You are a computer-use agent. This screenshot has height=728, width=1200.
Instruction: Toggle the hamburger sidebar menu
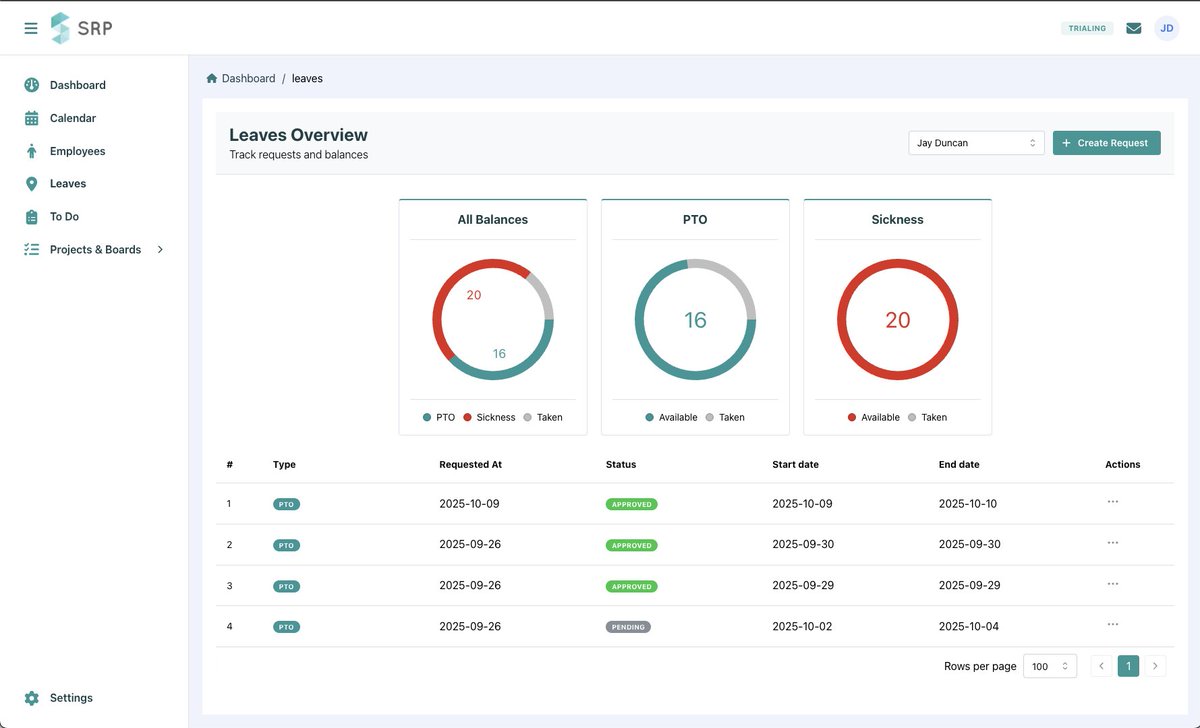point(31,28)
